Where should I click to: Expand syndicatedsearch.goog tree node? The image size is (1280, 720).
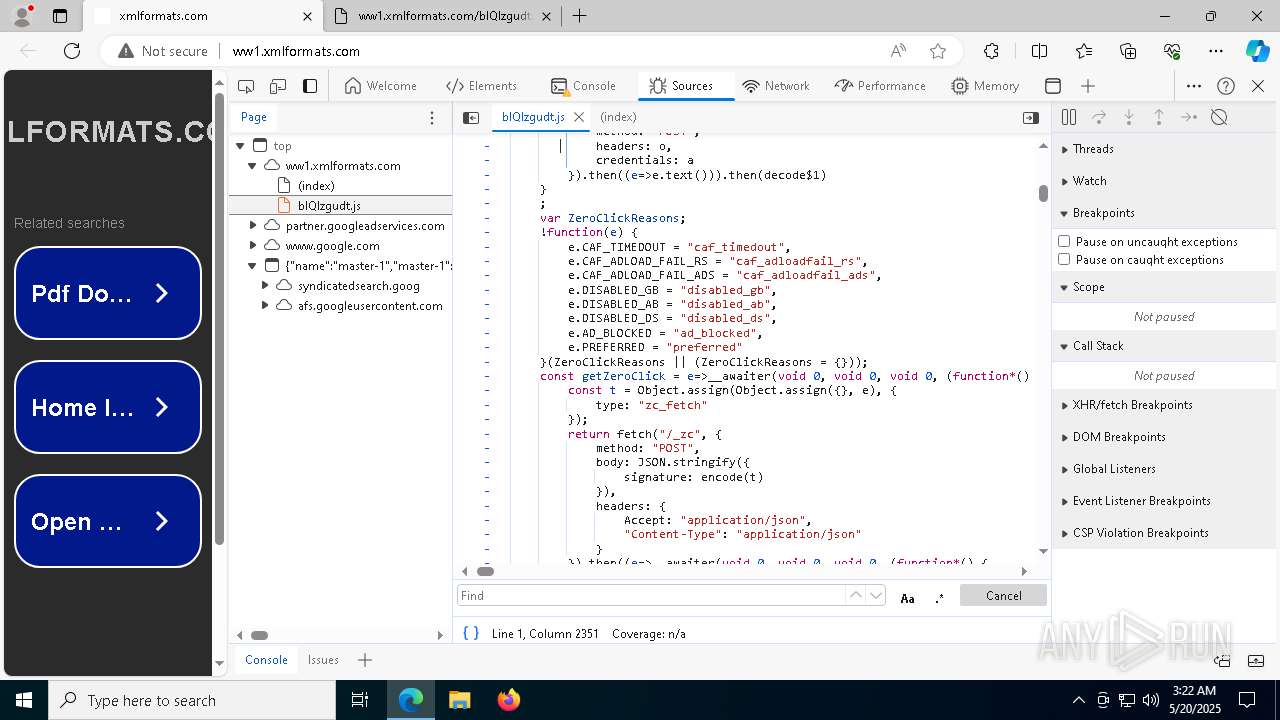[x=265, y=286]
